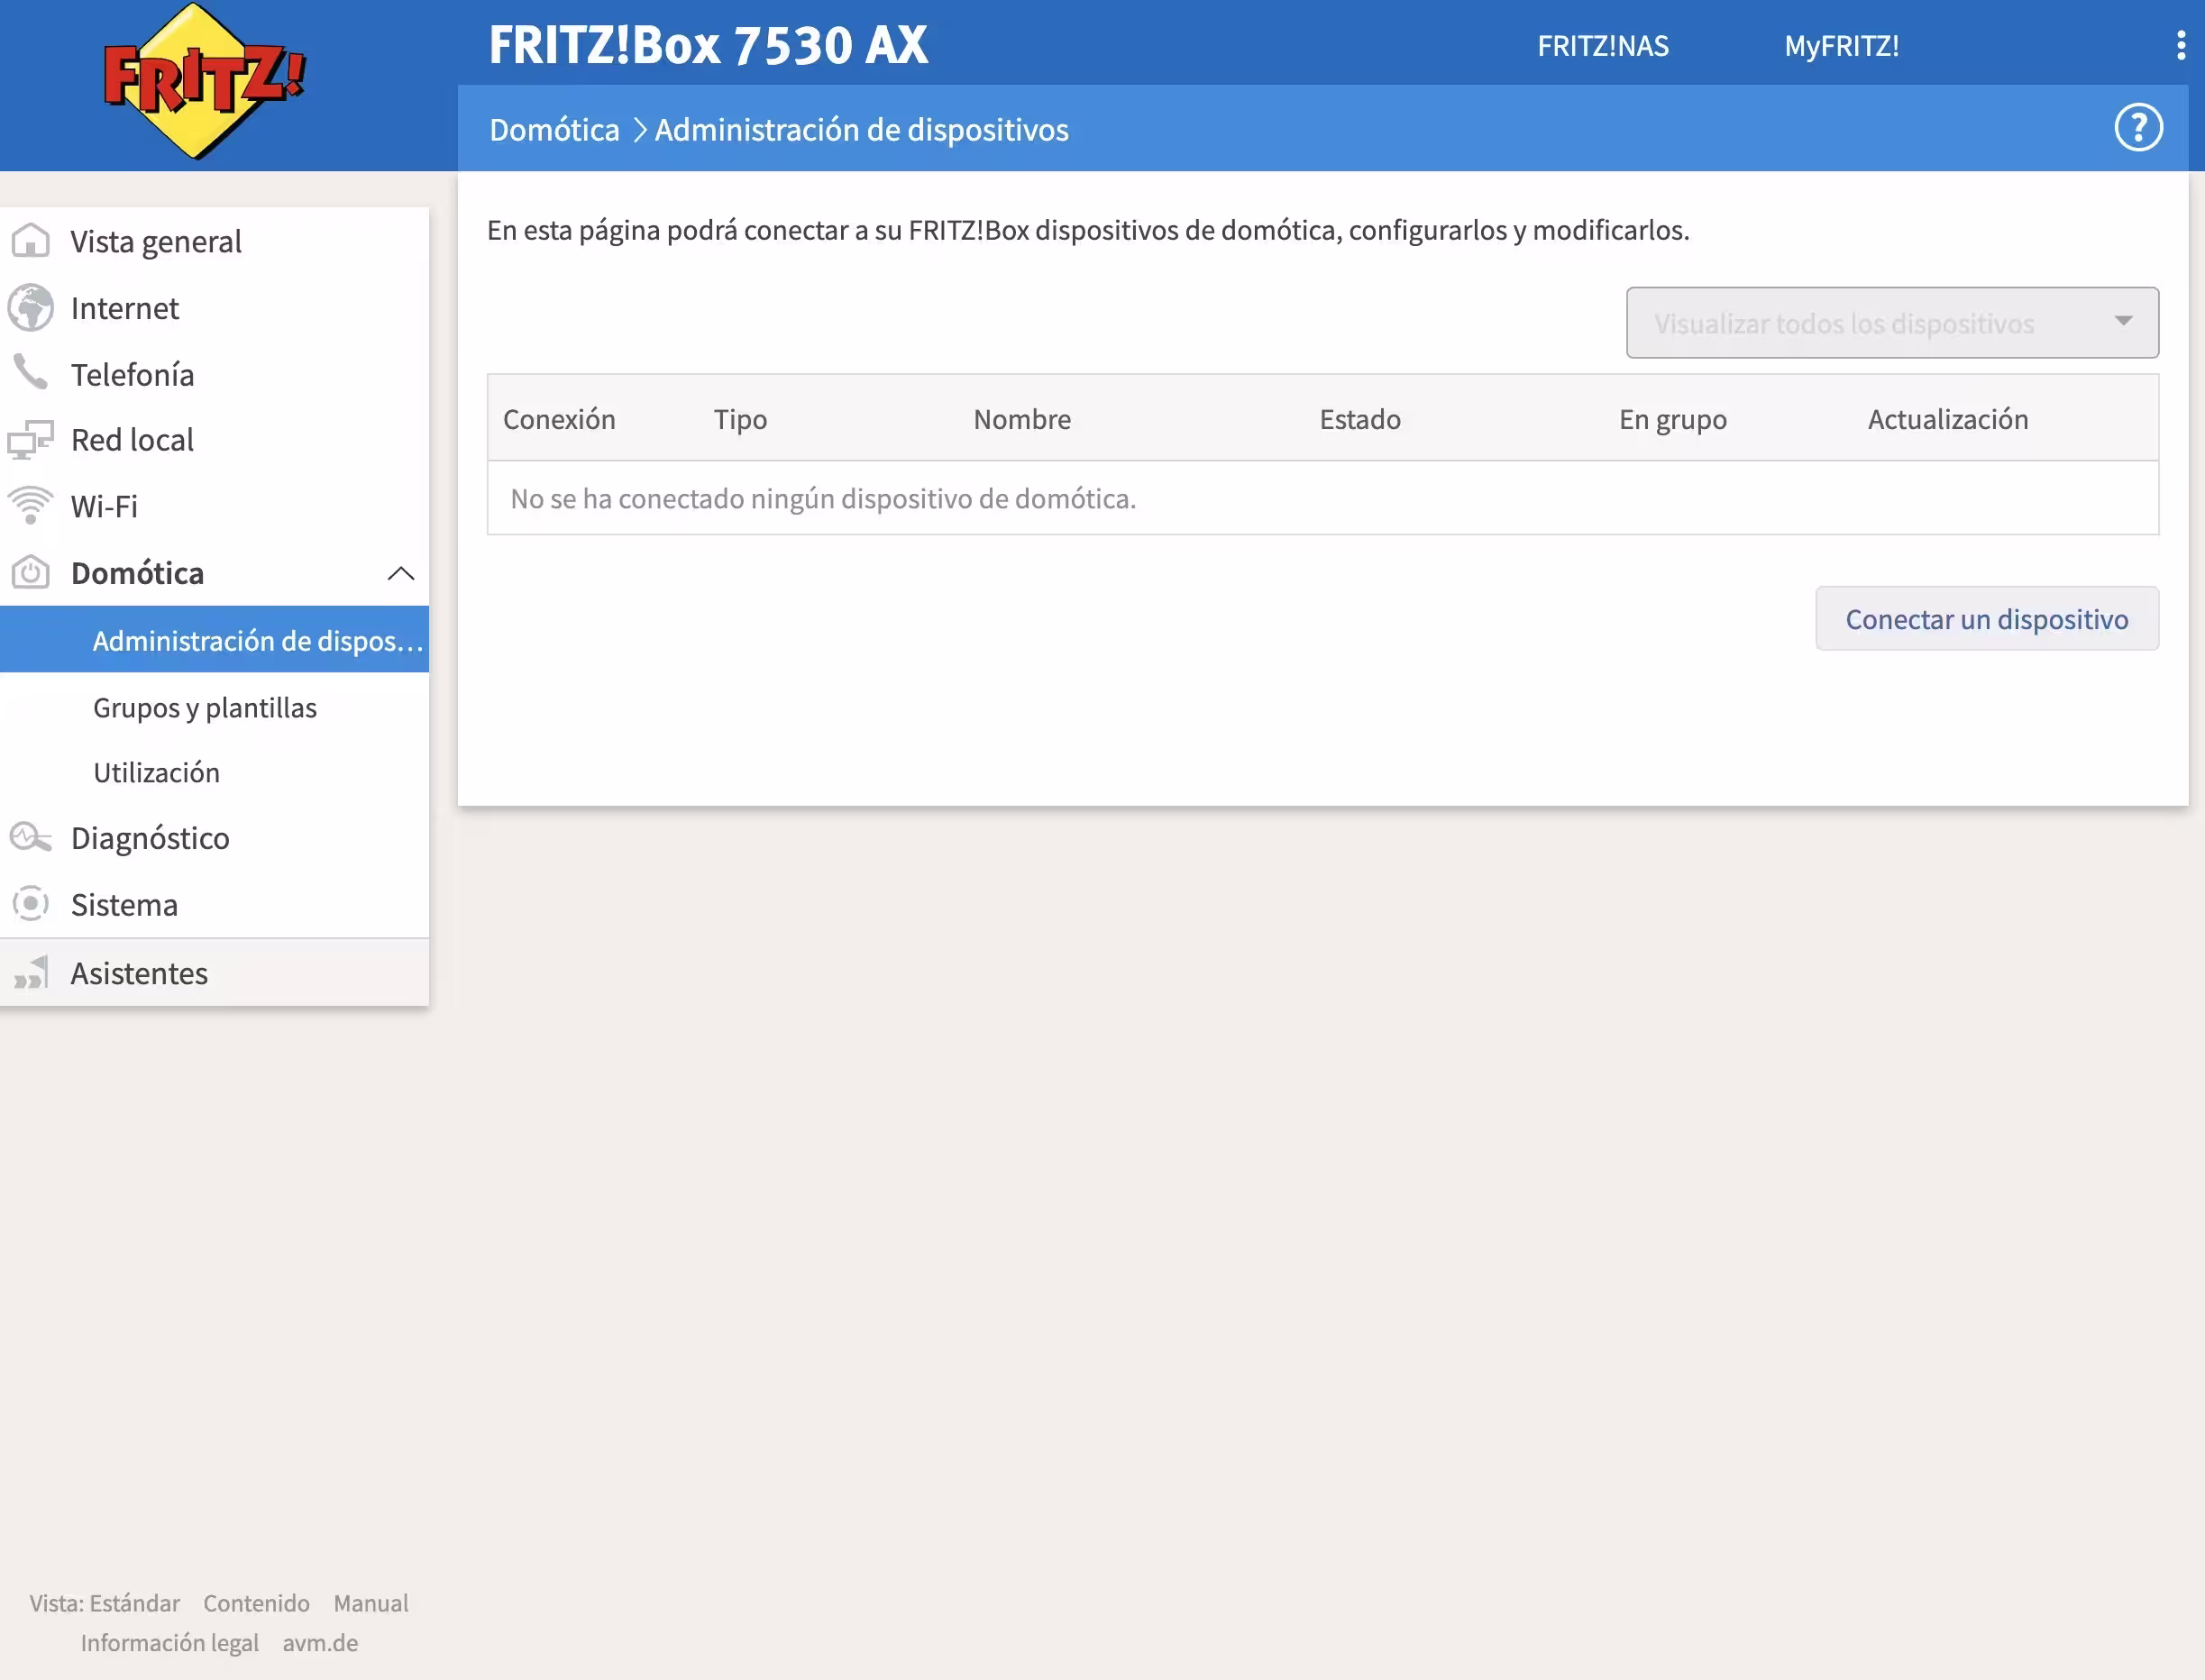Open Telefonía menu item

(215, 374)
